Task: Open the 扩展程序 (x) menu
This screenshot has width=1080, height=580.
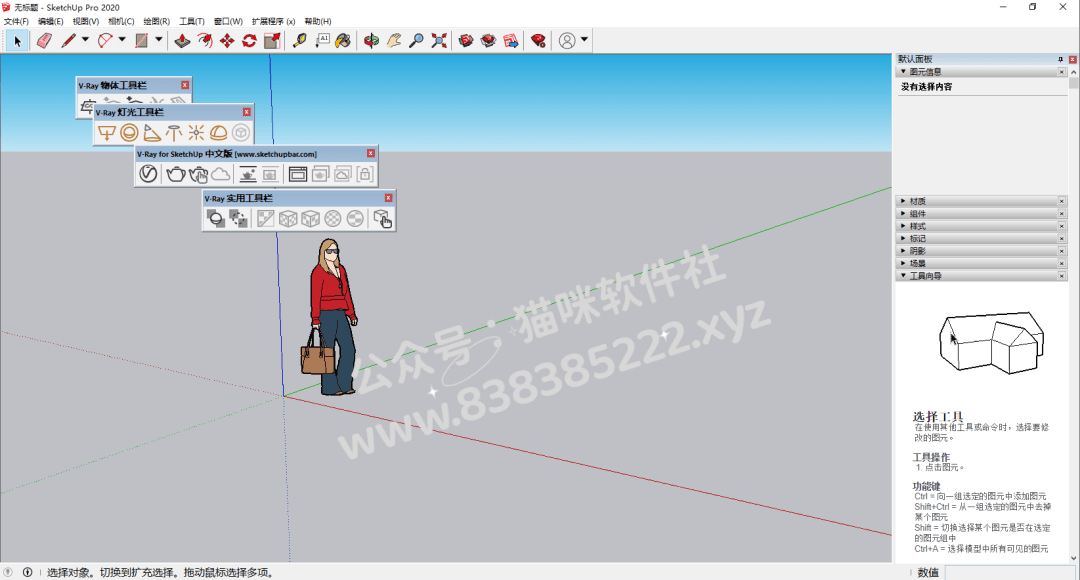Action: [x=273, y=21]
